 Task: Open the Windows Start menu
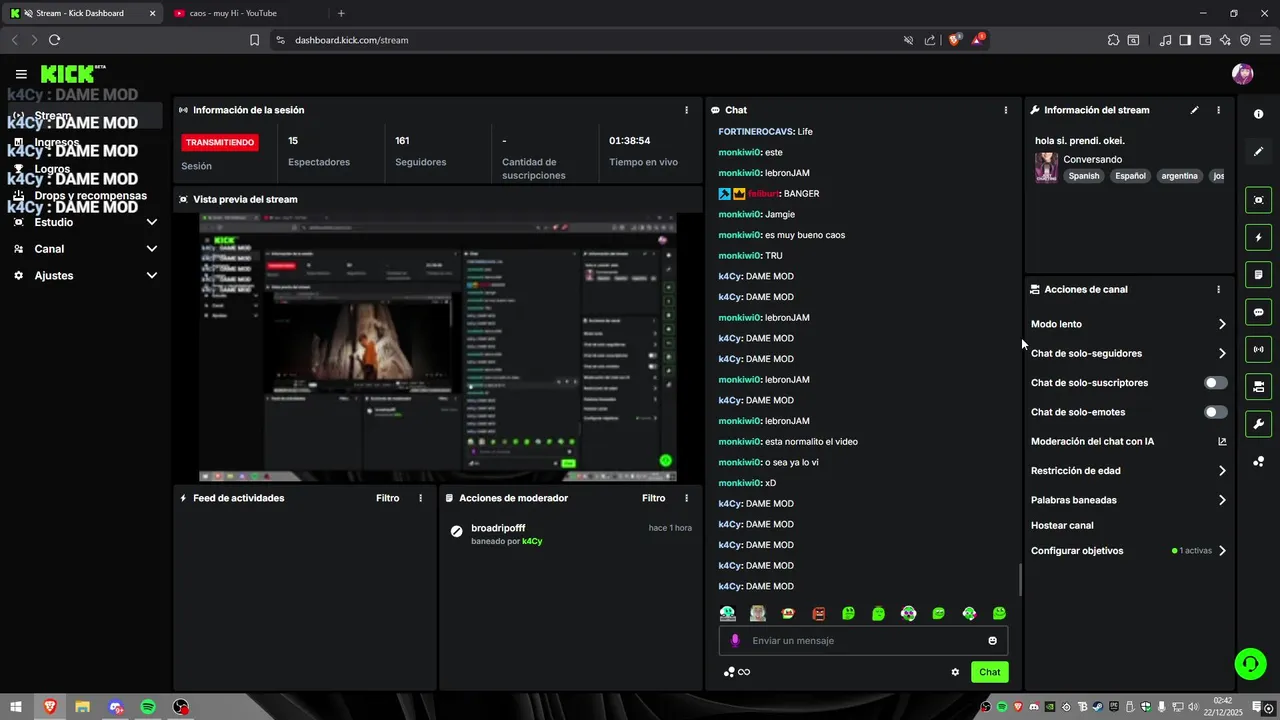pos(16,707)
